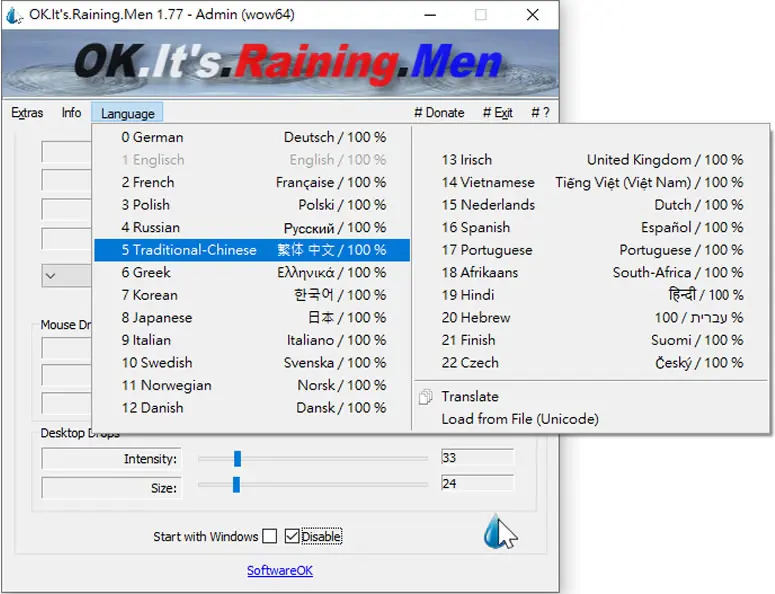Expand the dropdown arrow on left panel
The image size is (775, 594).
pos(50,276)
